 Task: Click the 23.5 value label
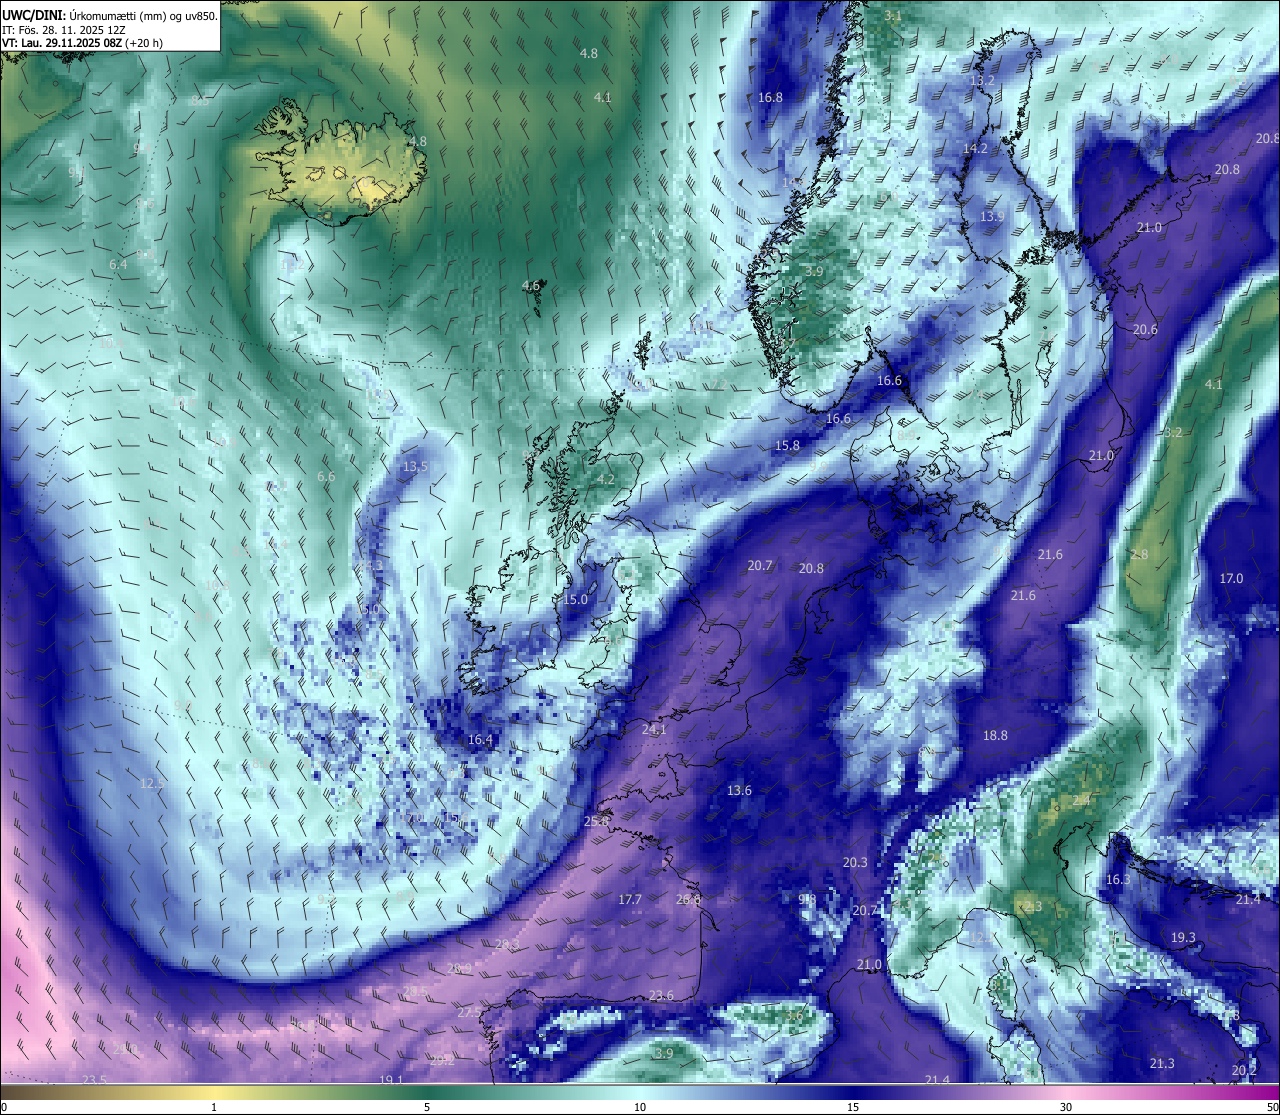[94, 1080]
